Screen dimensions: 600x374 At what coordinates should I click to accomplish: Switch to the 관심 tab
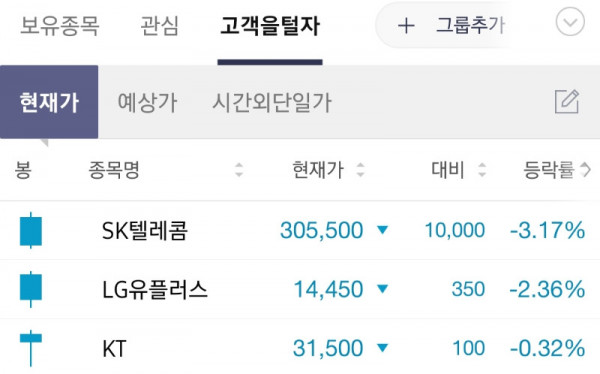click(160, 26)
